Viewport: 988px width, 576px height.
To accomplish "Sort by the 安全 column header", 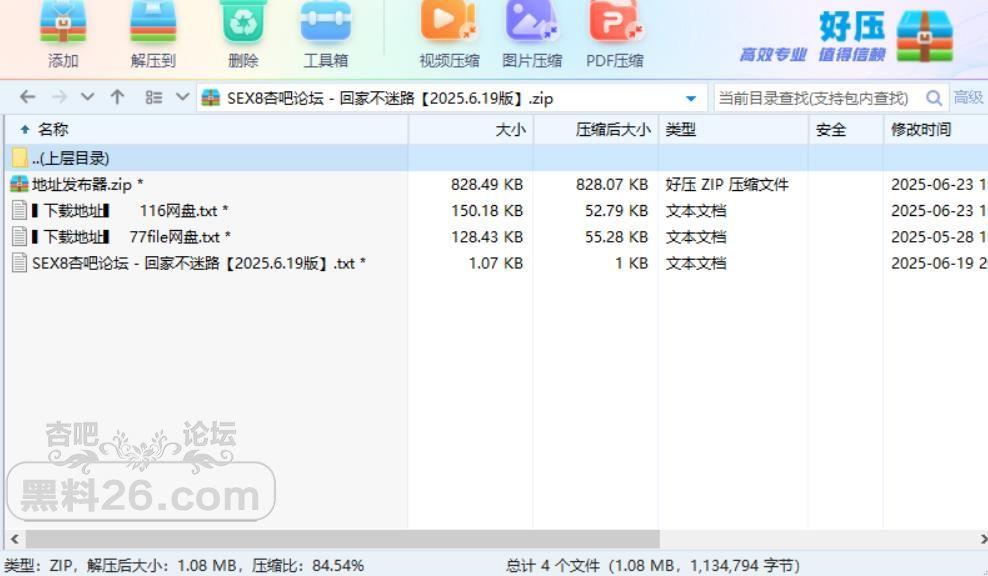I will pos(846,130).
